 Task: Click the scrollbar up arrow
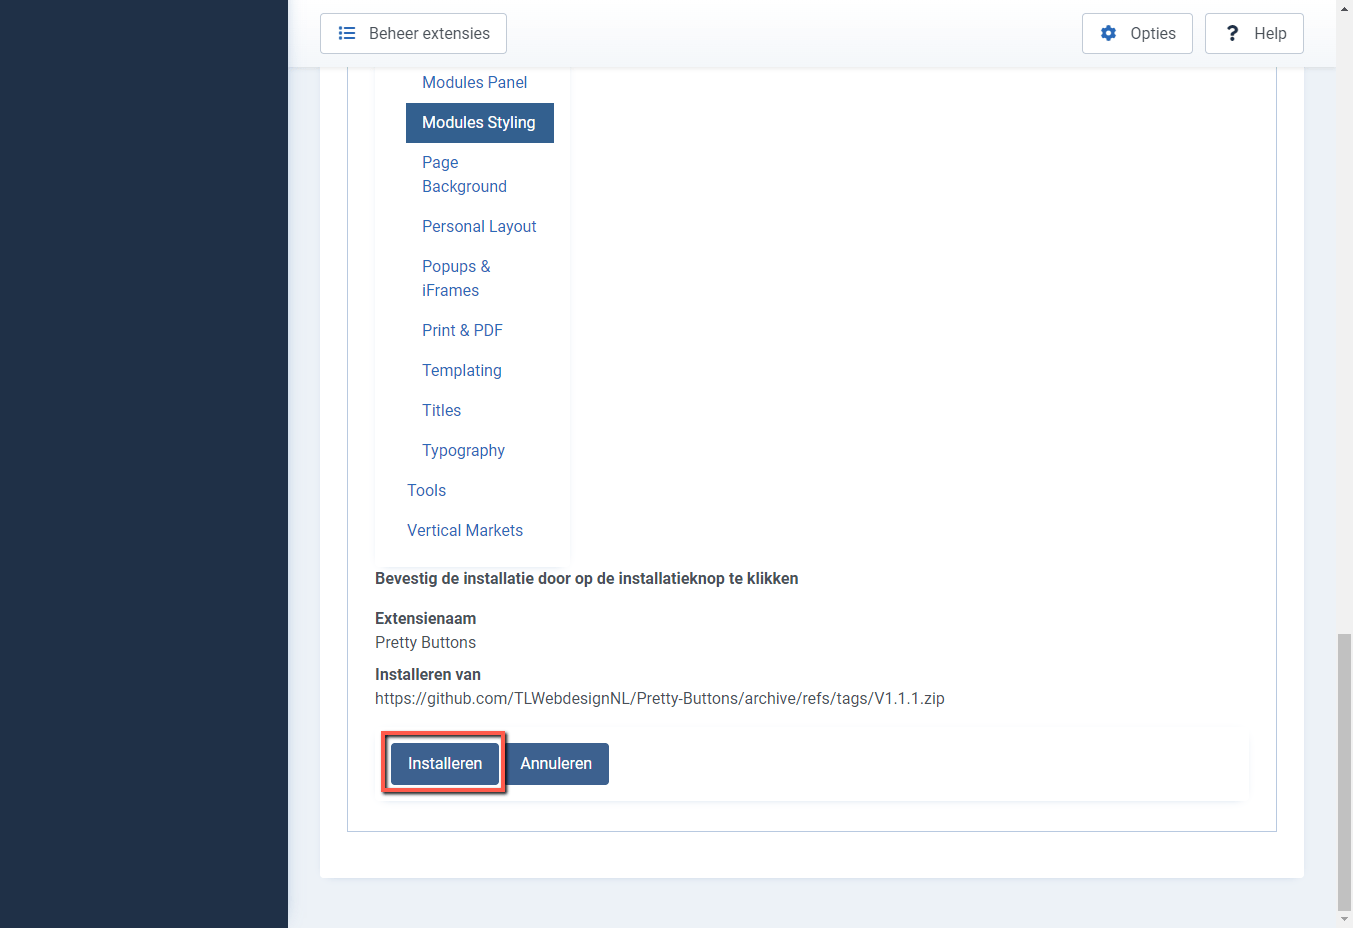pos(1343,10)
